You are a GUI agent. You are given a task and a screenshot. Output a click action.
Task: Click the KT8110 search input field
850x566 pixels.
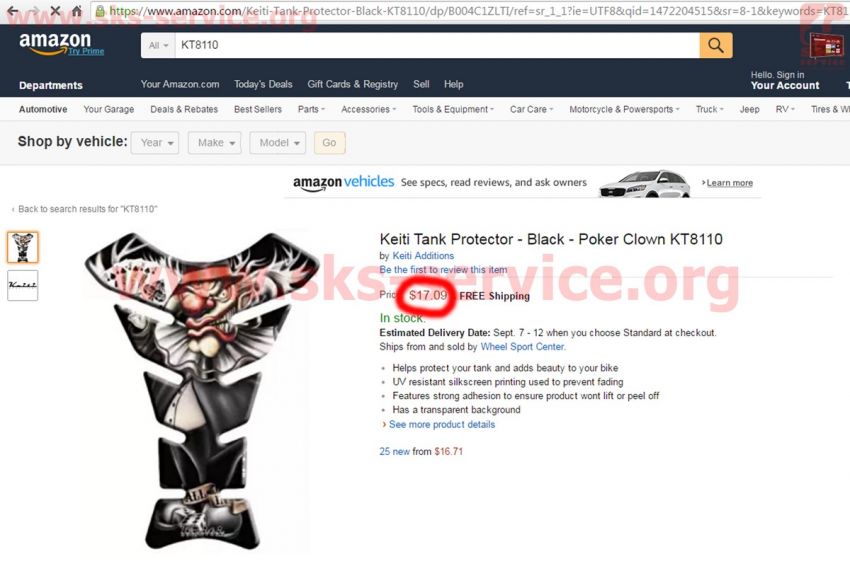pos(437,45)
